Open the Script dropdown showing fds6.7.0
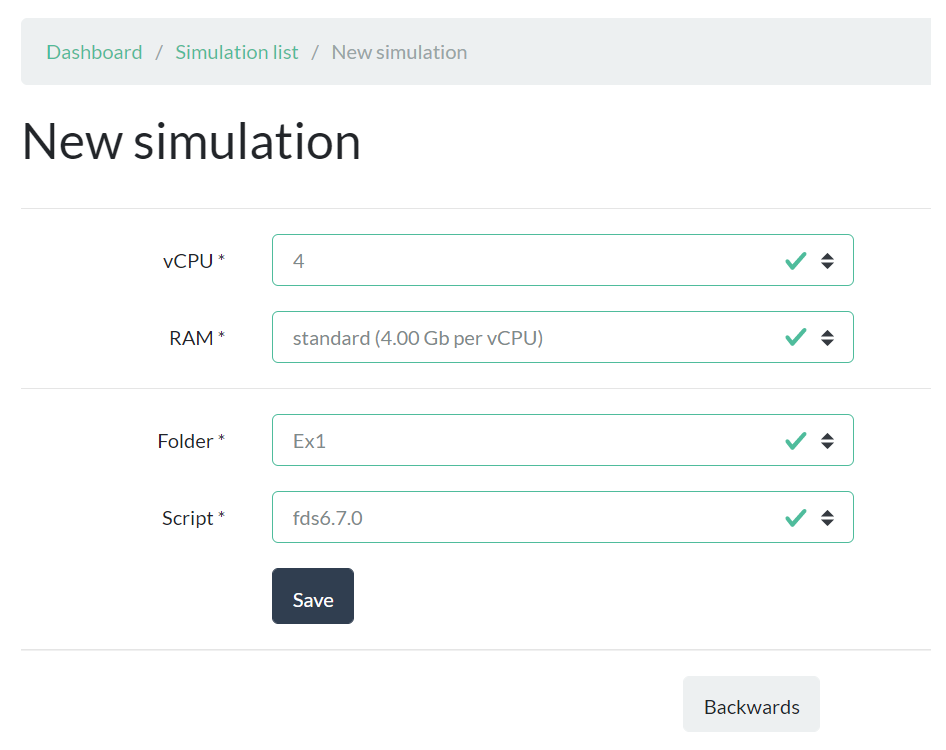 pyautogui.click(x=562, y=518)
